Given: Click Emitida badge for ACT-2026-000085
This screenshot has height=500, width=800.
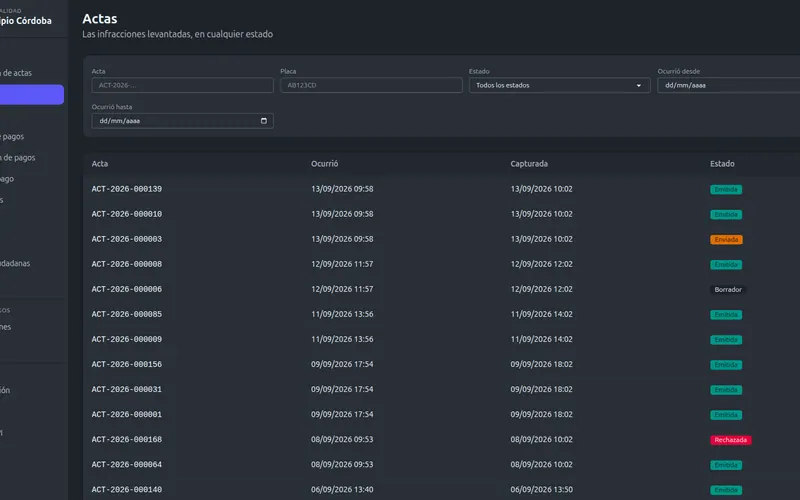Looking at the screenshot, I should coord(726,314).
